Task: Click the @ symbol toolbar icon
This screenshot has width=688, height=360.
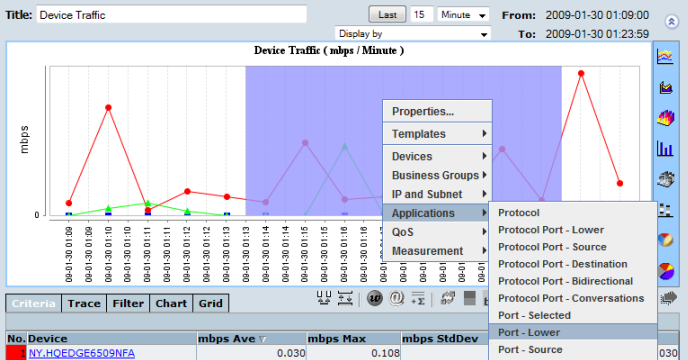Action: click(x=396, y=299)
